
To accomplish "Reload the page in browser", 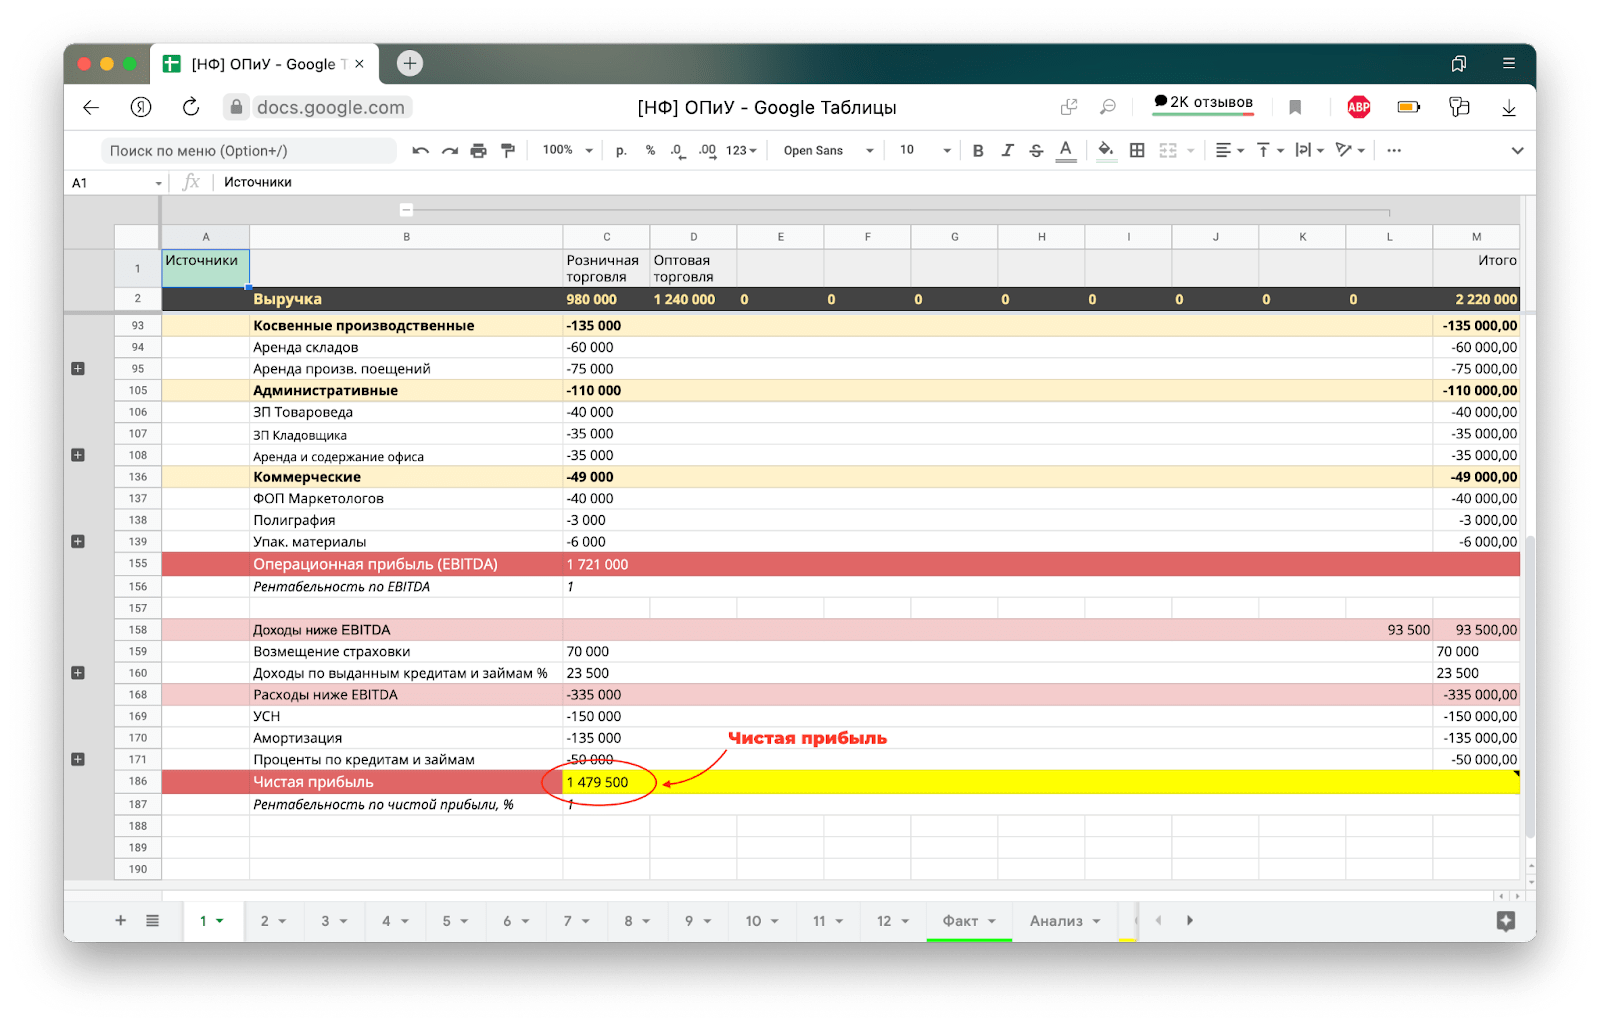I will click(x=191, y=108).
